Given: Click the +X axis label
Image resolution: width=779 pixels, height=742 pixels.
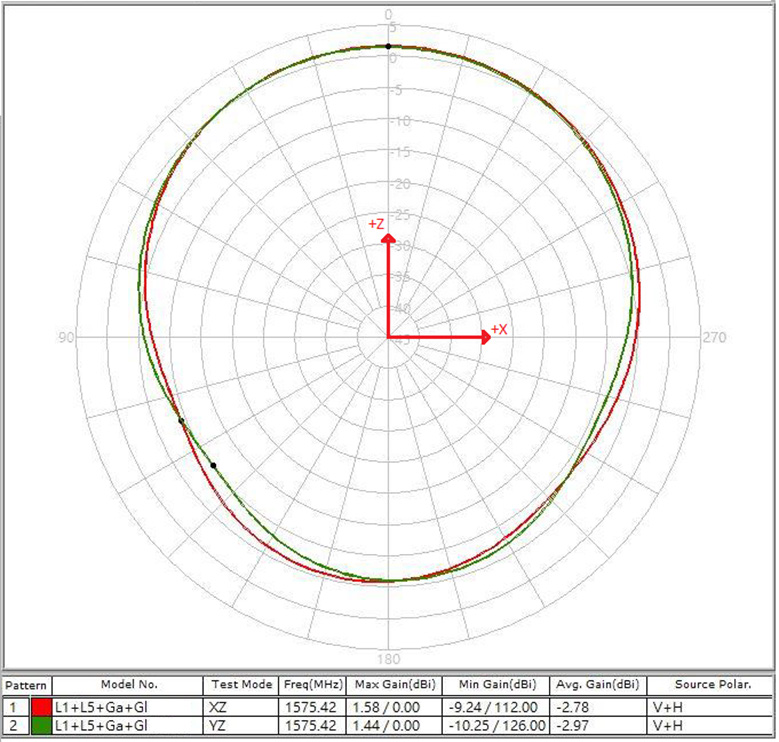Looking at the screenshot, I should pyautogui.click(x=499, y=329).
